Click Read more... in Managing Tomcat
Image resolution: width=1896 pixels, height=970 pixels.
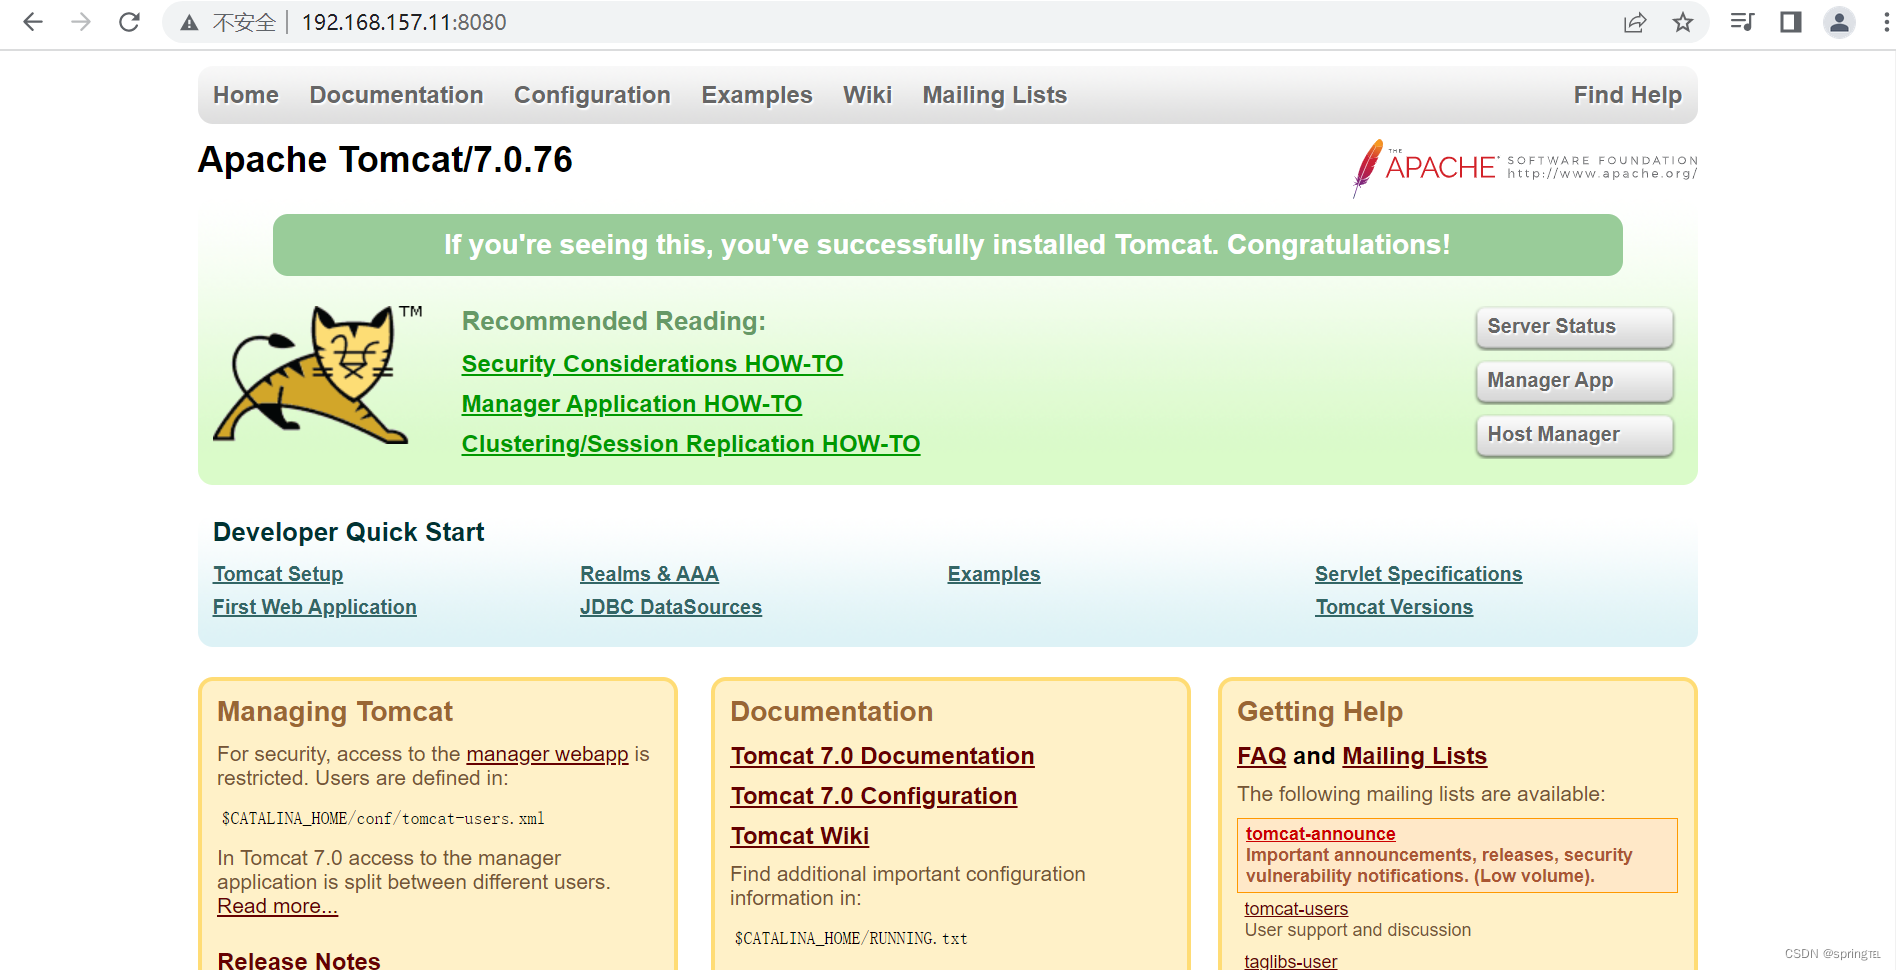[278, 906]
